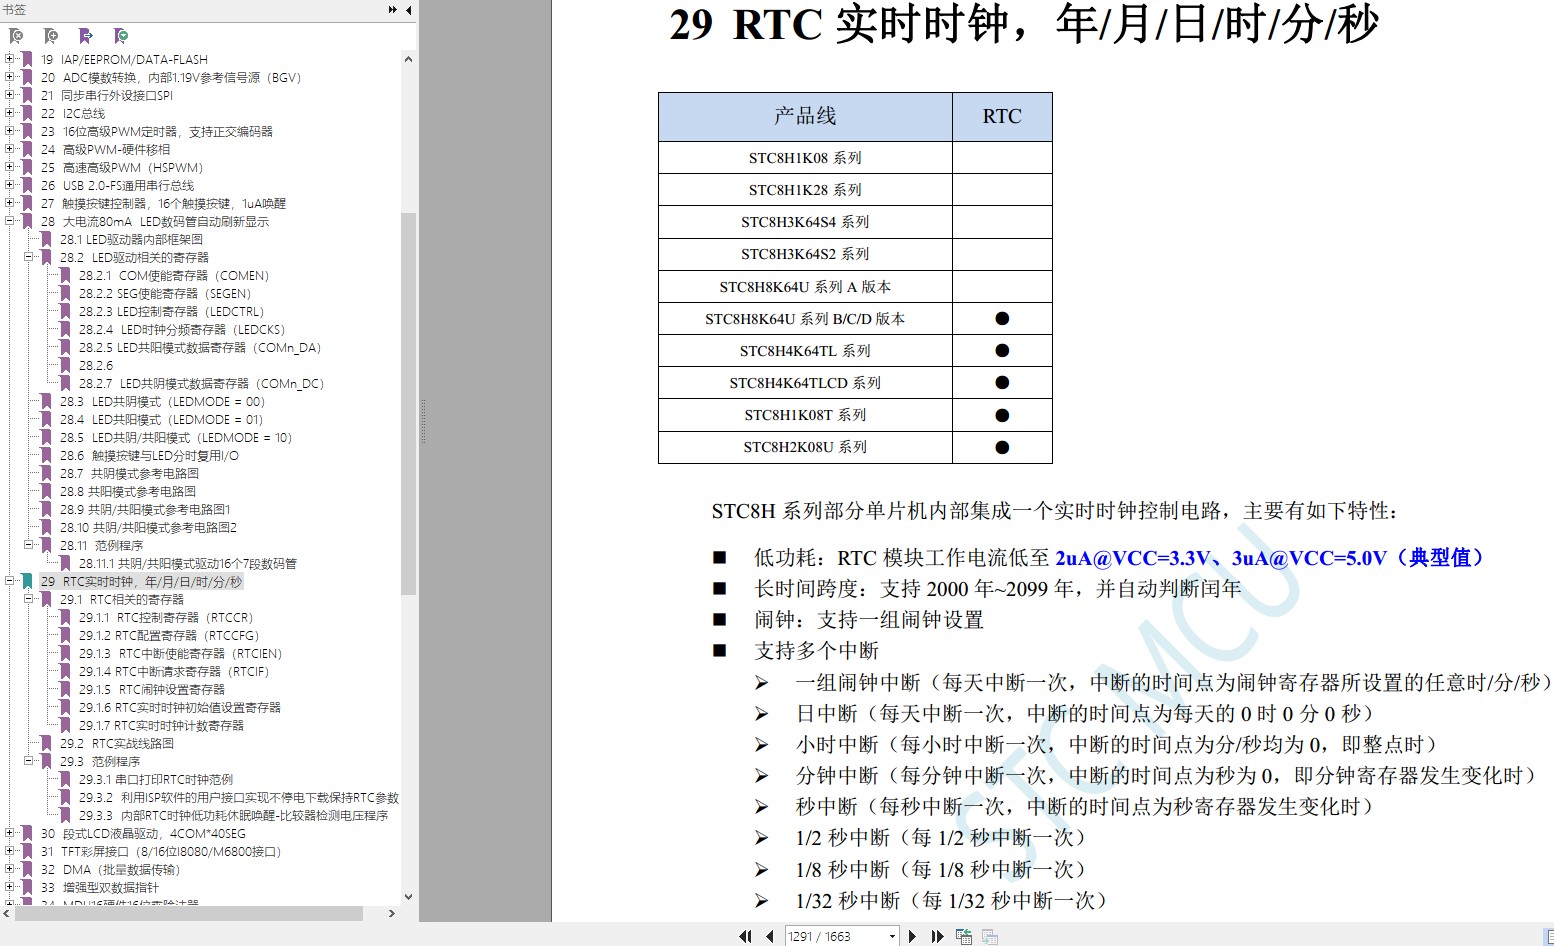Collapse bookmark 28 大电流80mA LED
The width and height of the screenshot is (1554, 946).
pos(10,221)
